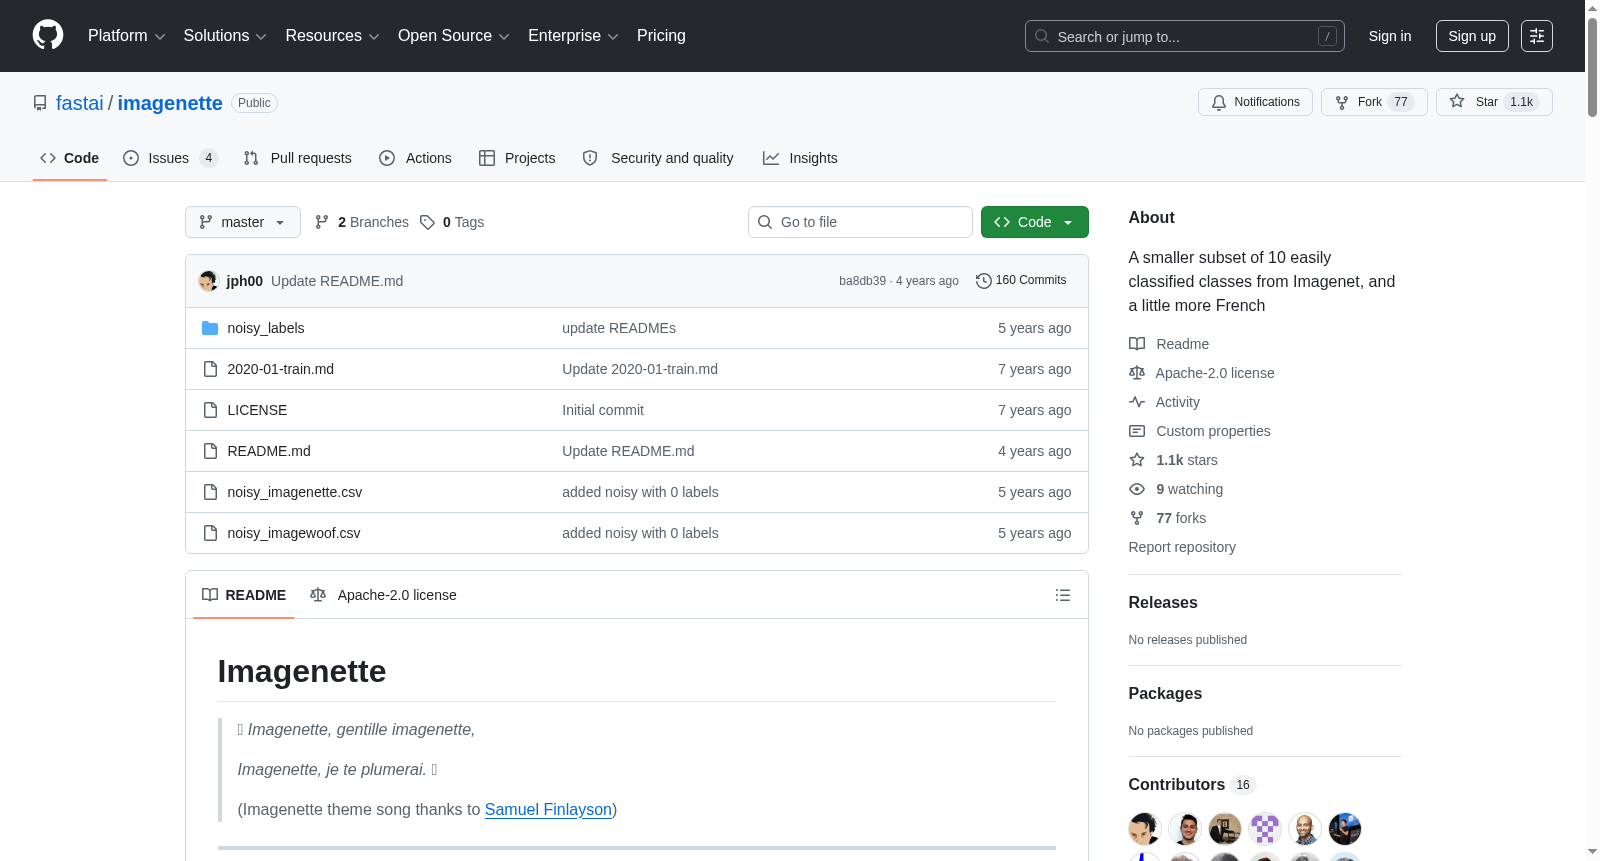
Task: Click the GitHub logo home icon
Action: [48, 35]
